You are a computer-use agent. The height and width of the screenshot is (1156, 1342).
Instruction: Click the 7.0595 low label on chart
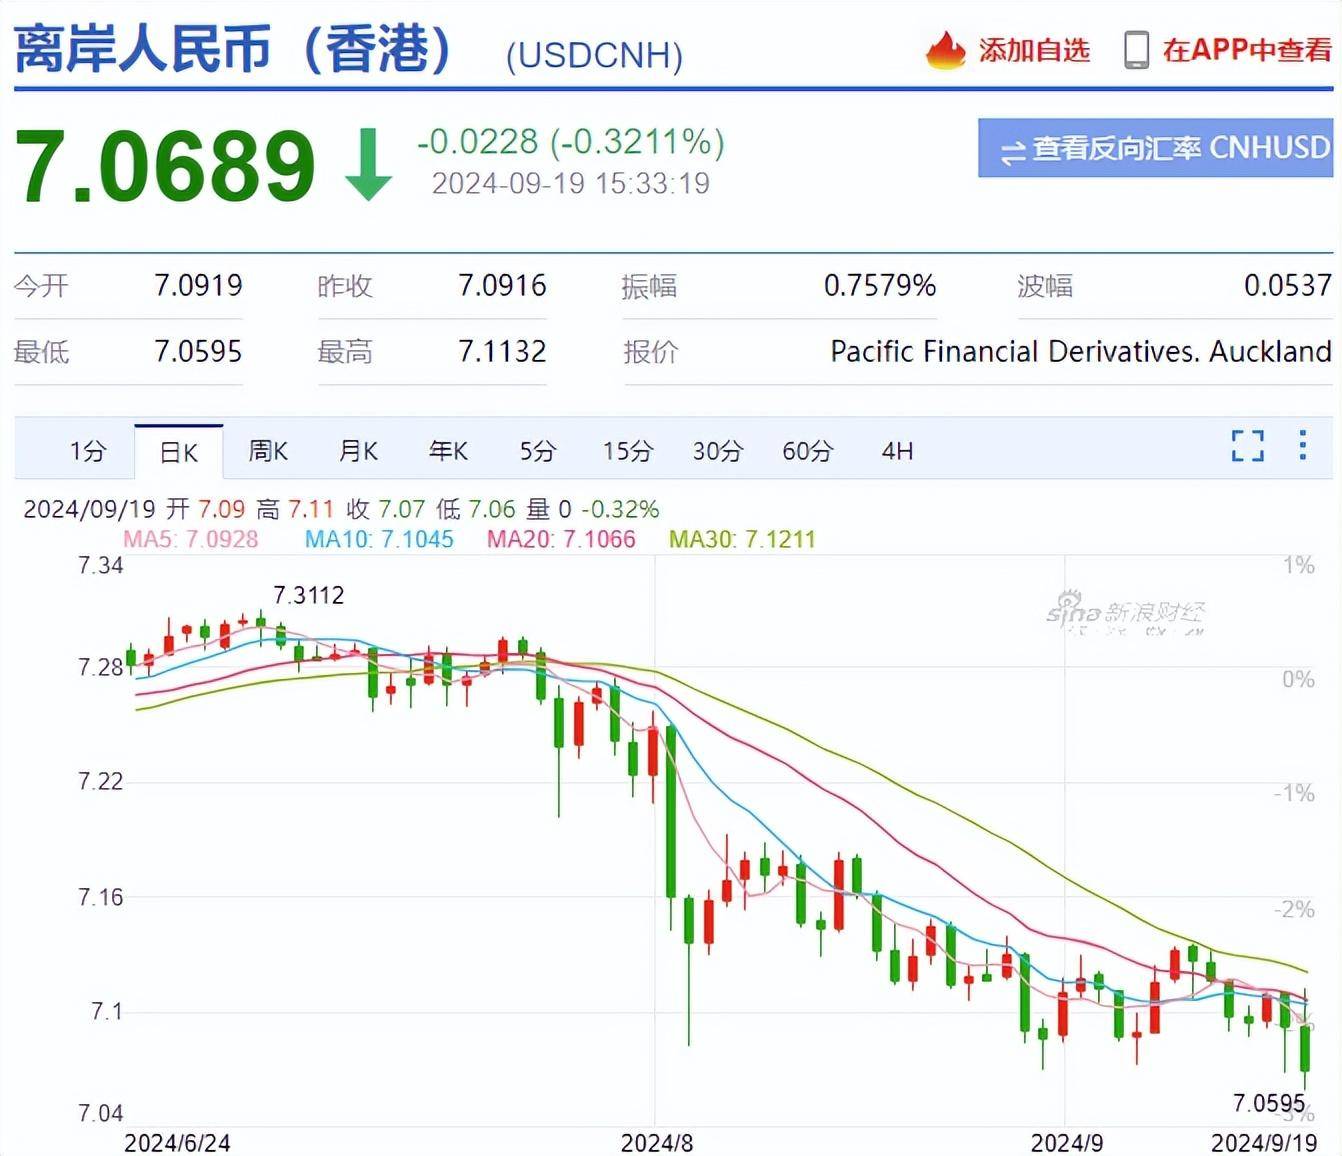[1269, 1103]
